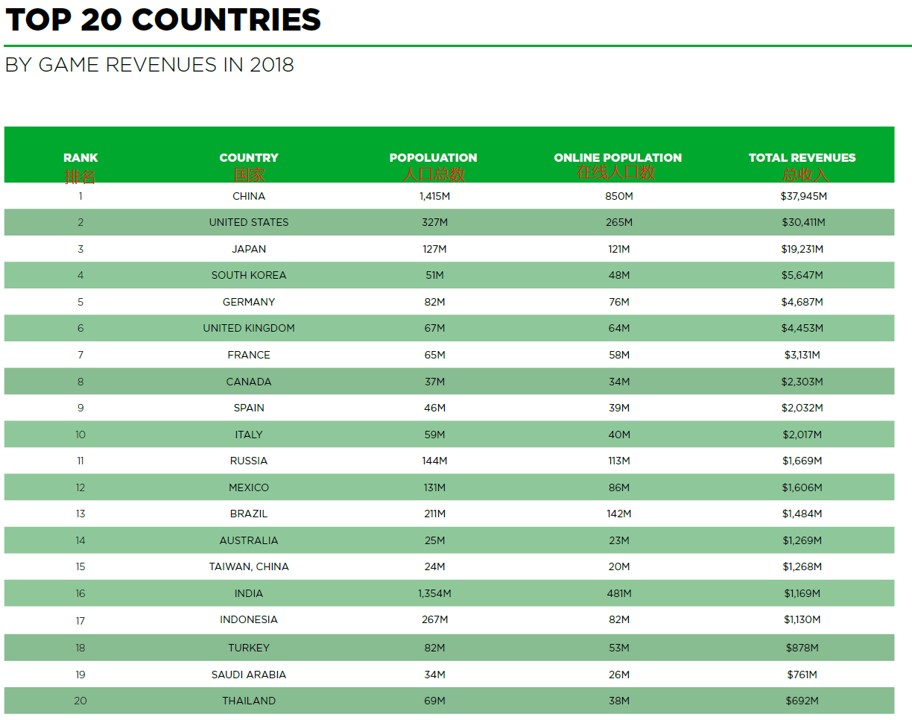
Task: Click Canada's revenue $2,303M
Action: (802, 382)
